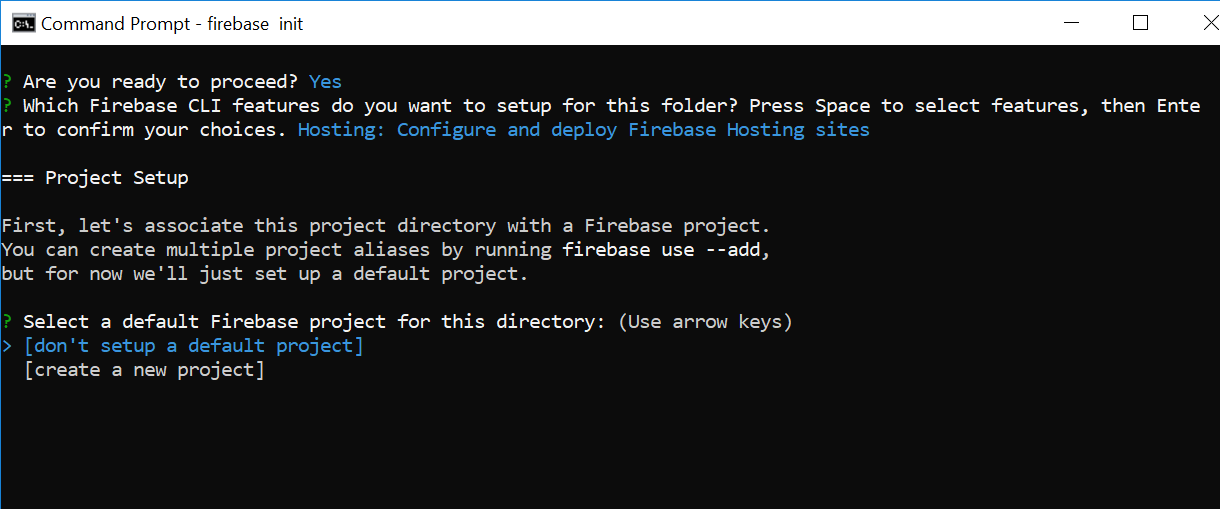Click the green question mark before 'Select a default'
This screenshot has width=1220, height=509.
pyautogui.click(x=7, y=322)
